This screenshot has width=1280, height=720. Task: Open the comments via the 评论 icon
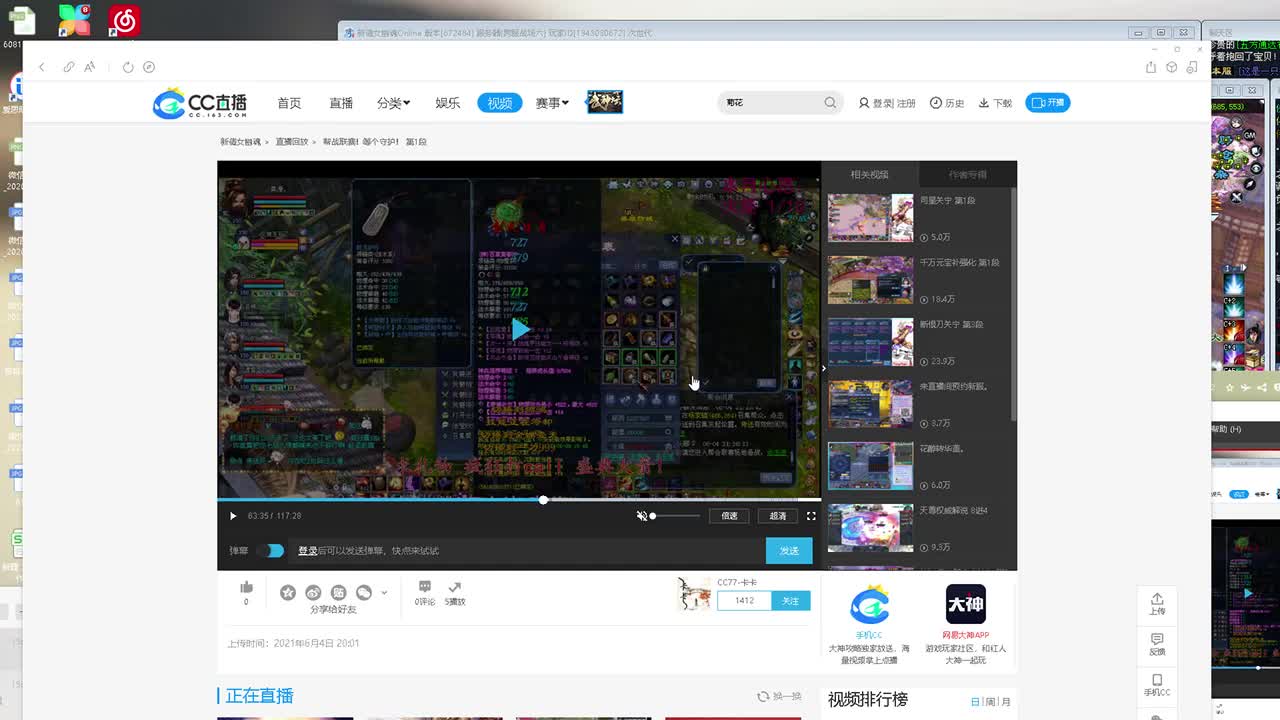[x=424, y=587]
